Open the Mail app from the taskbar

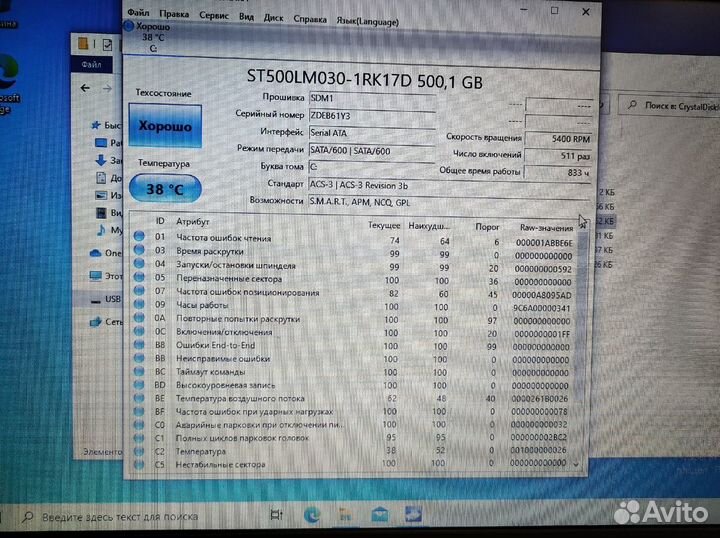pyautogui.click(x=380, y=515)
